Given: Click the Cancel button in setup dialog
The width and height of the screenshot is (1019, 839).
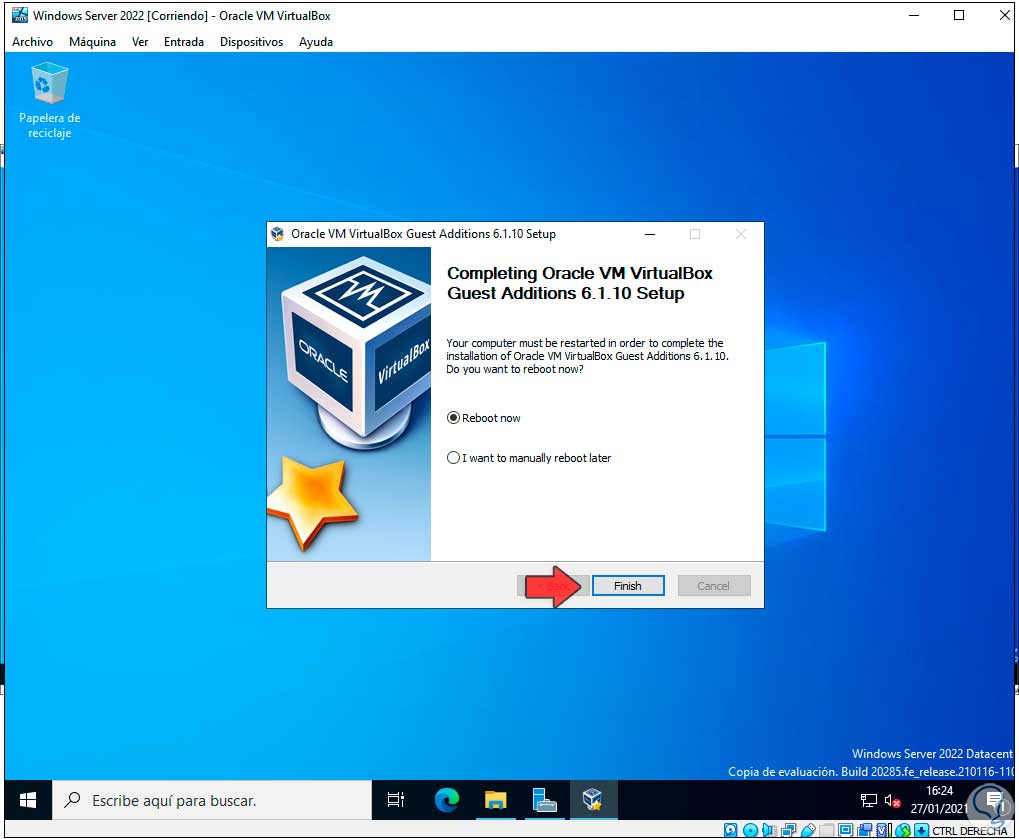Looking at the screenshot, I should 714,586.
